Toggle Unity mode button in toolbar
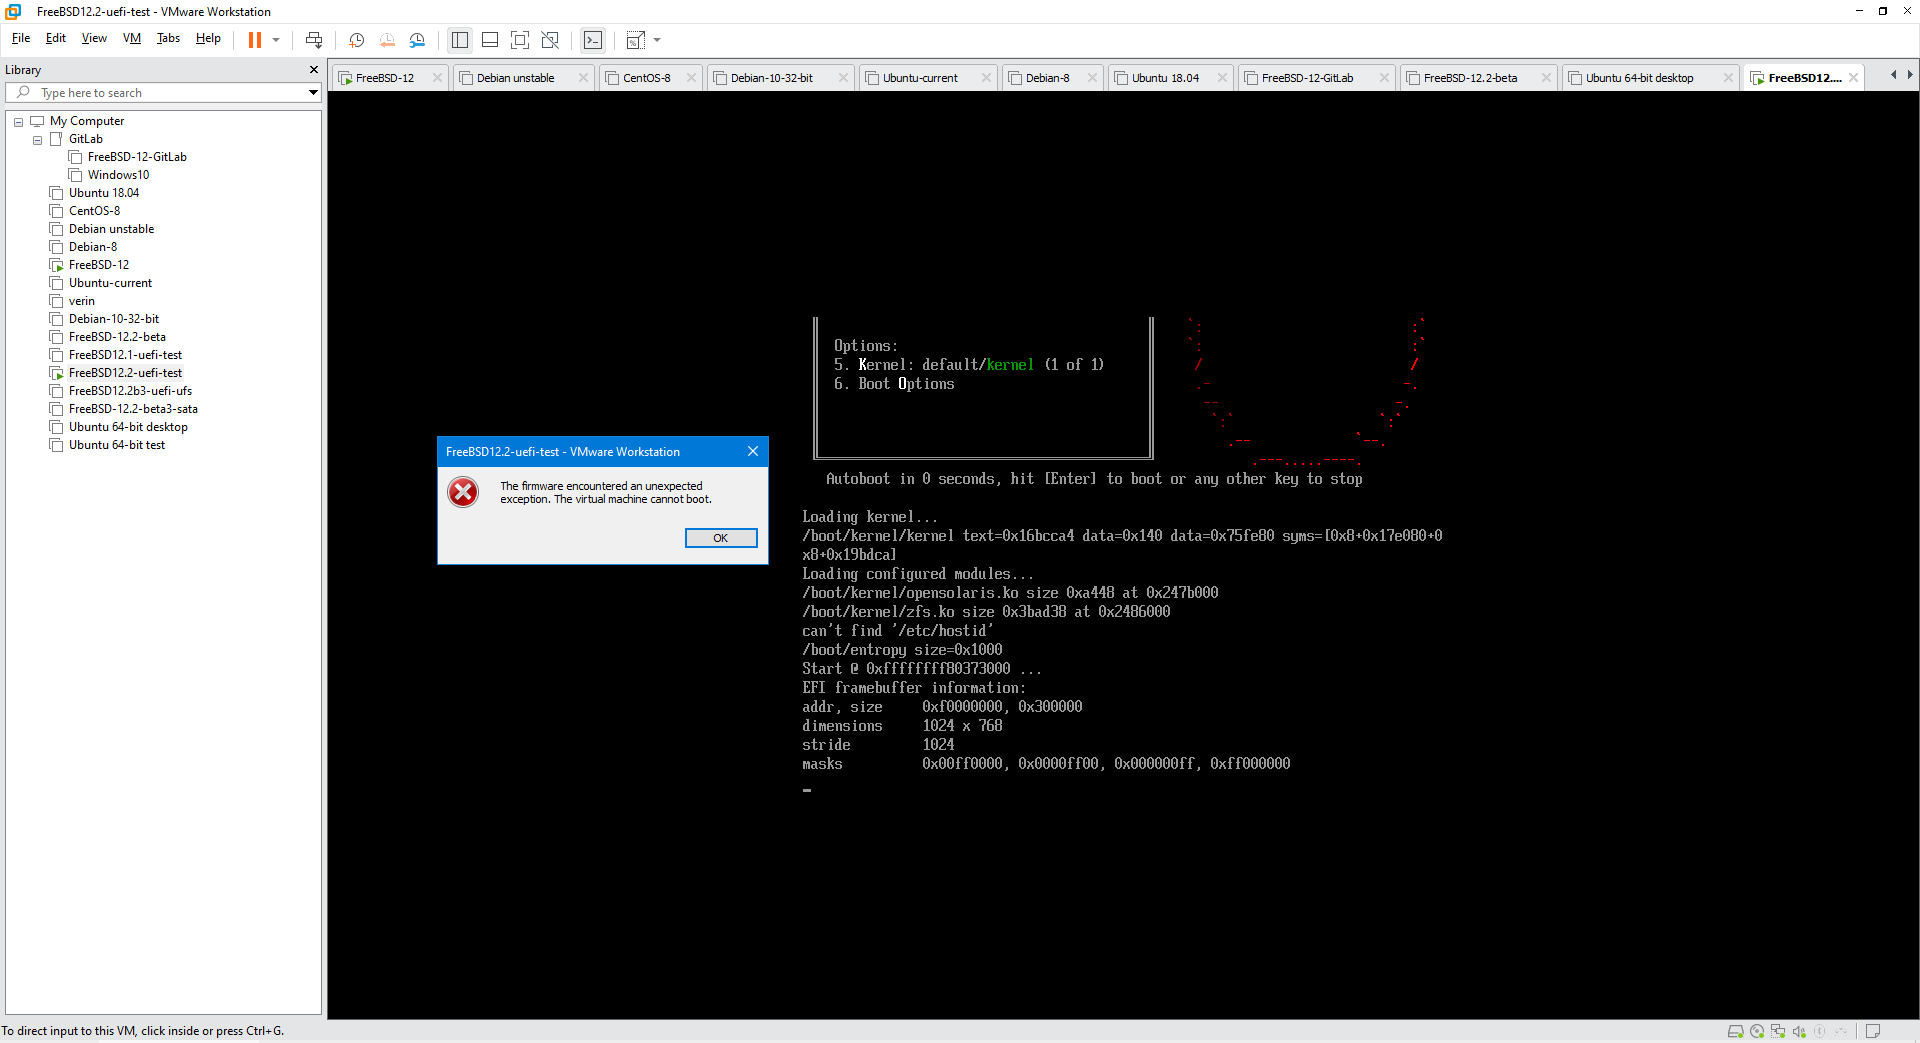1920x1043 pixels. click(x=550, y=40)
